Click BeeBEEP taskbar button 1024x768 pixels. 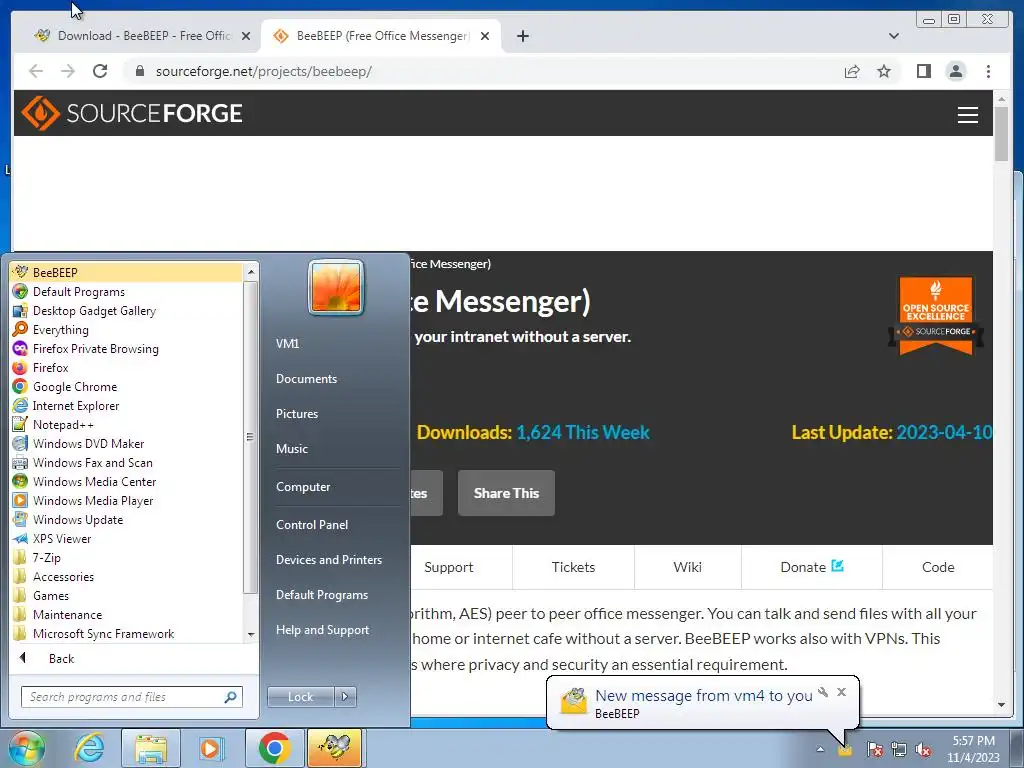tap(334, 748)
